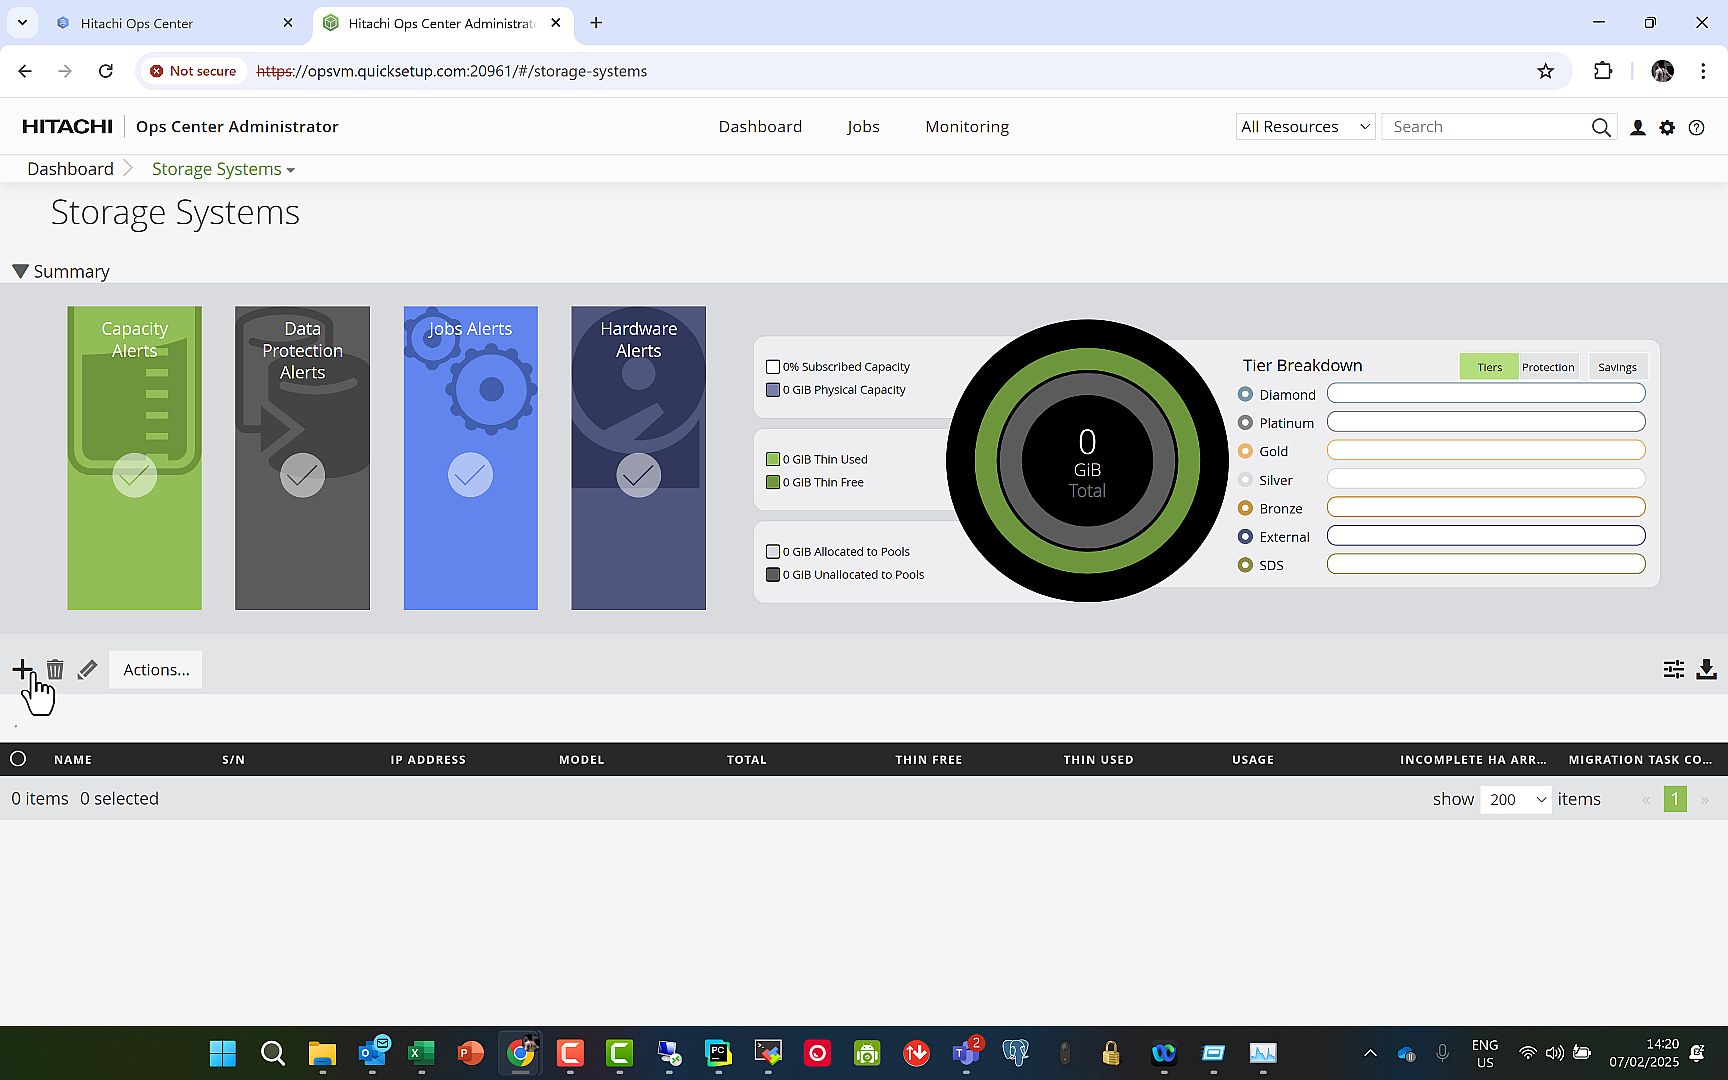The height and width of the screenshot is (1080, 1728).
Task: Sort table by NAME column
Action: pyautogui.click(x=73, y=760)
